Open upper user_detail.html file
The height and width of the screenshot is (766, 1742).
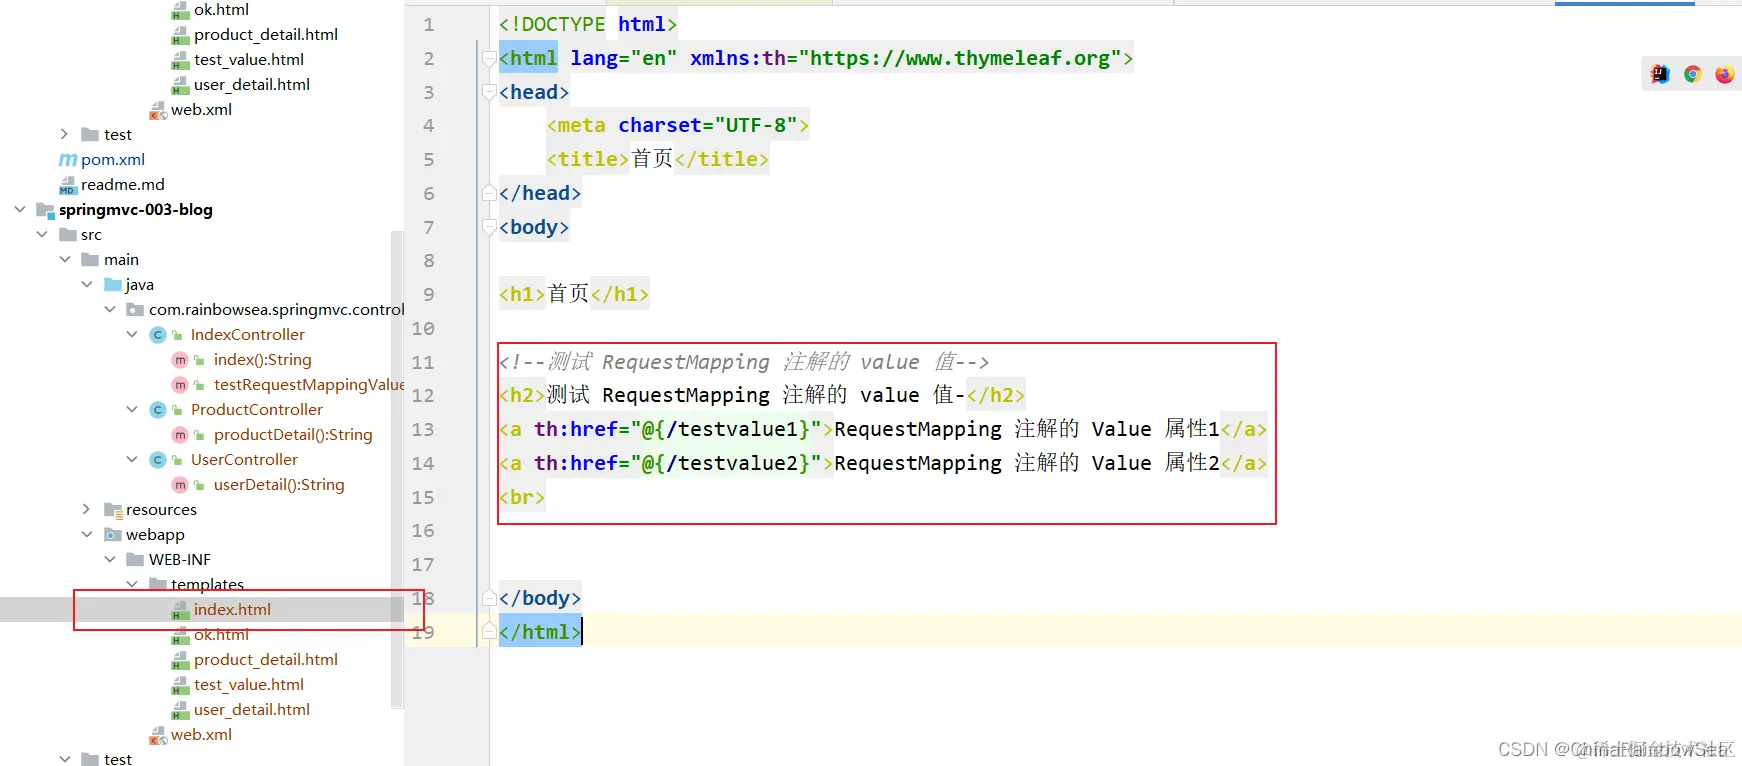(252, 84)
